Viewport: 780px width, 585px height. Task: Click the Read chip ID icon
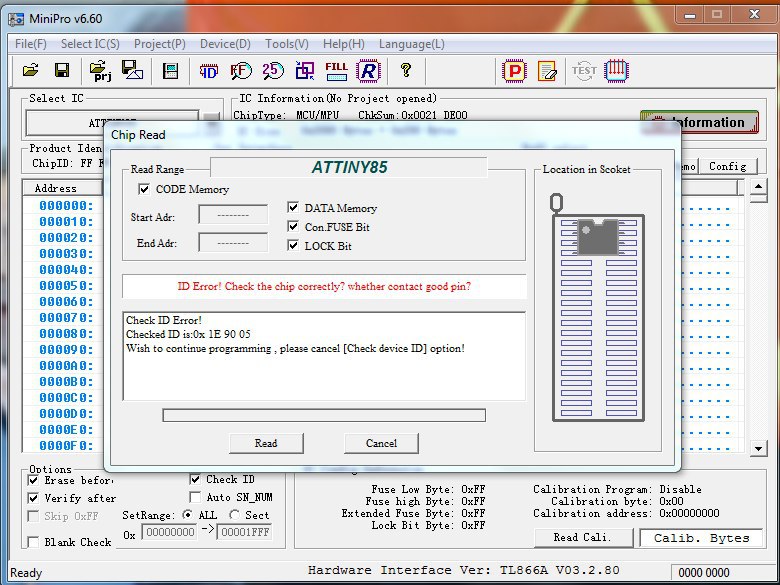tap(208, 71)
